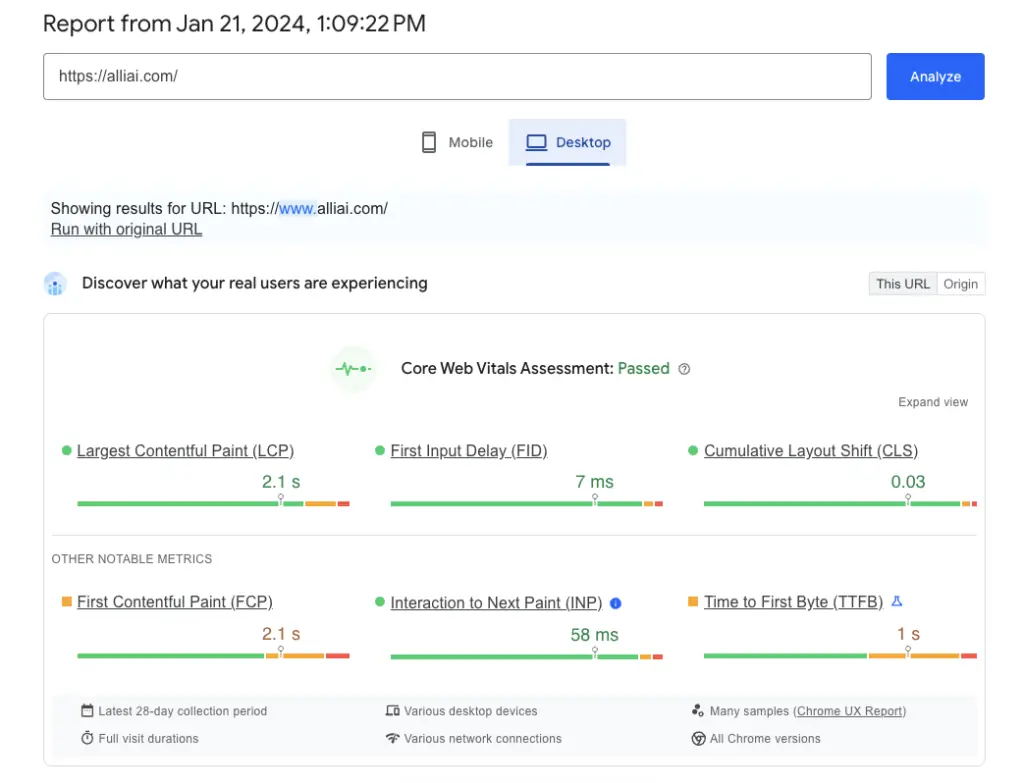Click wifi icon beside Various network connections
1024x783 pixels.
(392, 738)
